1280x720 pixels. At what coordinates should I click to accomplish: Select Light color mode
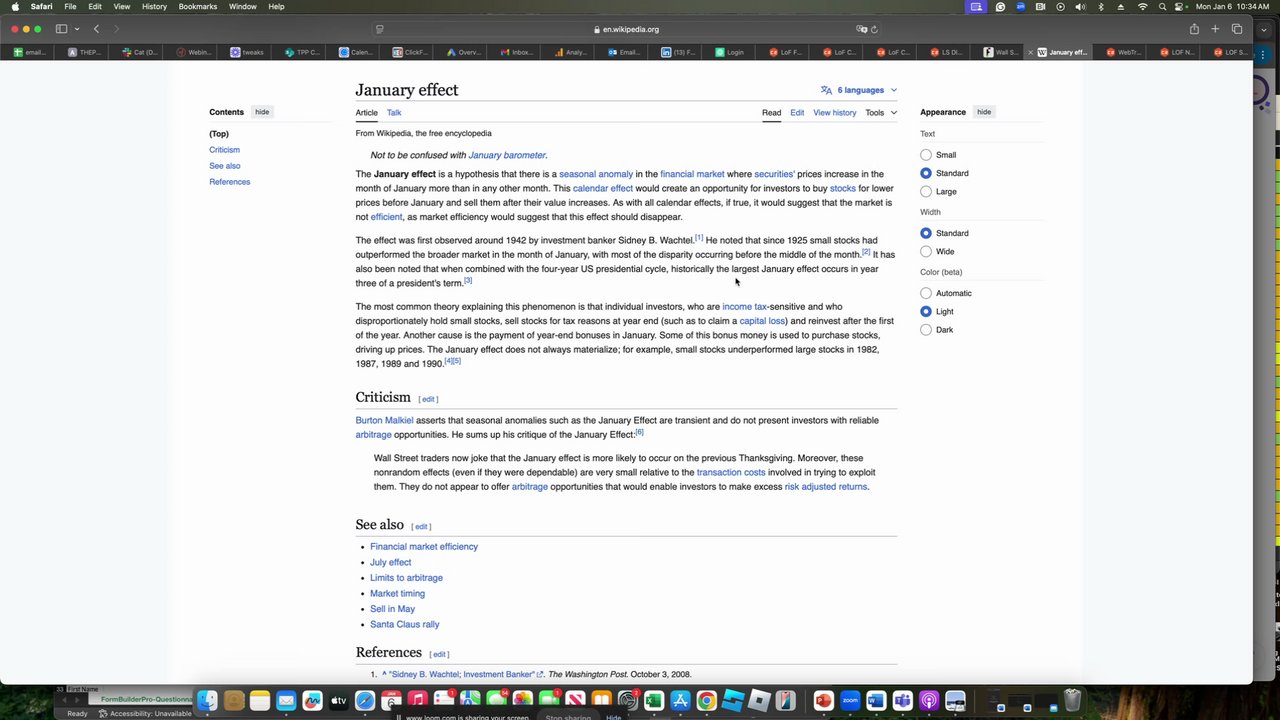(x=926, y=311)
